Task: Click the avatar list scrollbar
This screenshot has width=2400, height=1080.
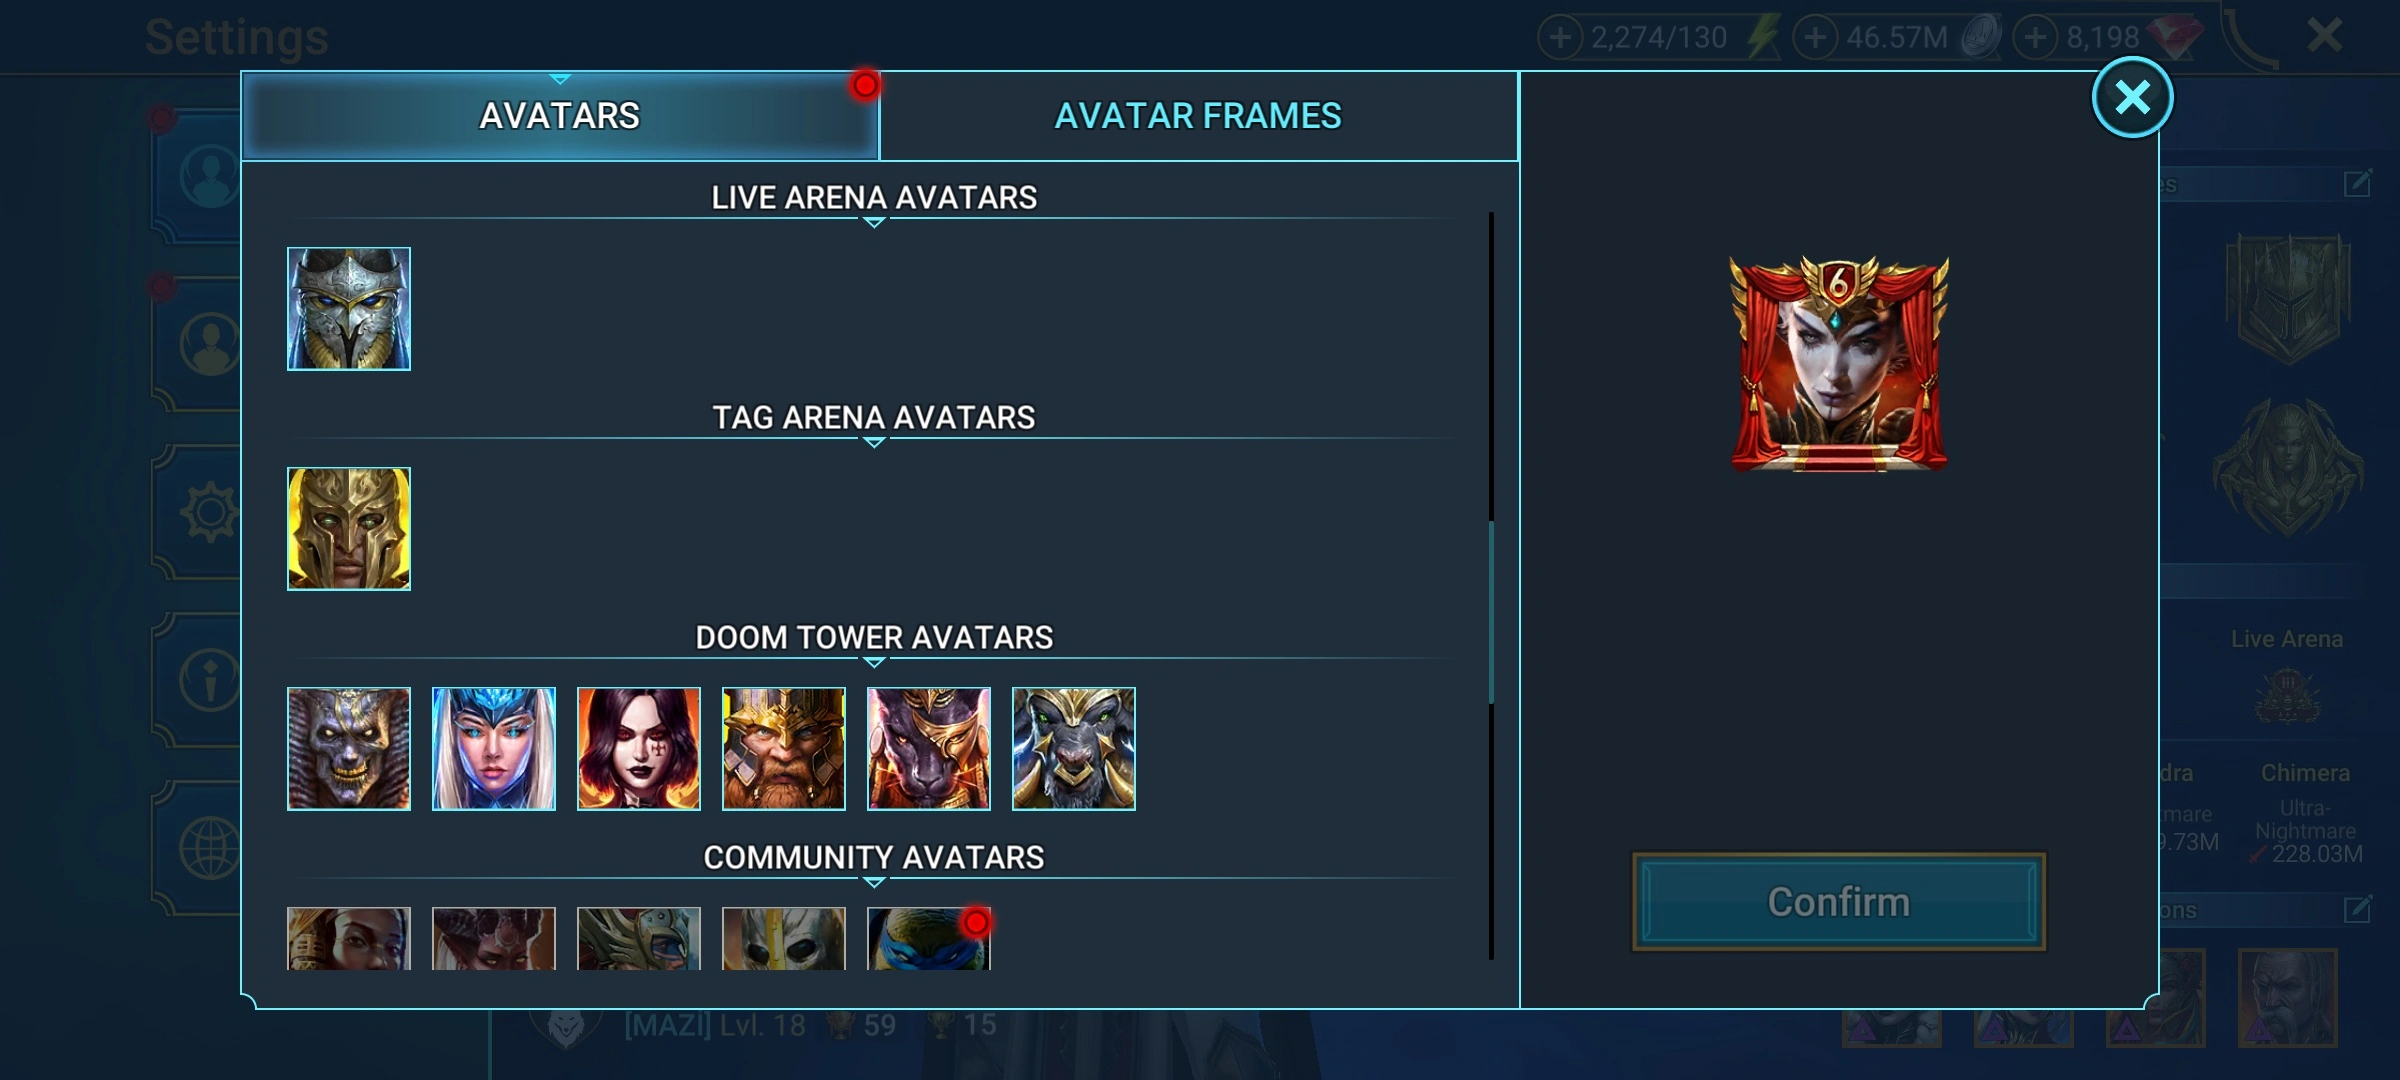Action: click(x=1491, y=612)
